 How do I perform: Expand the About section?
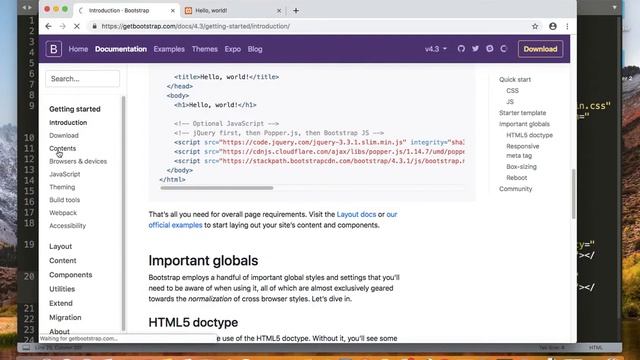click(59, 331)
